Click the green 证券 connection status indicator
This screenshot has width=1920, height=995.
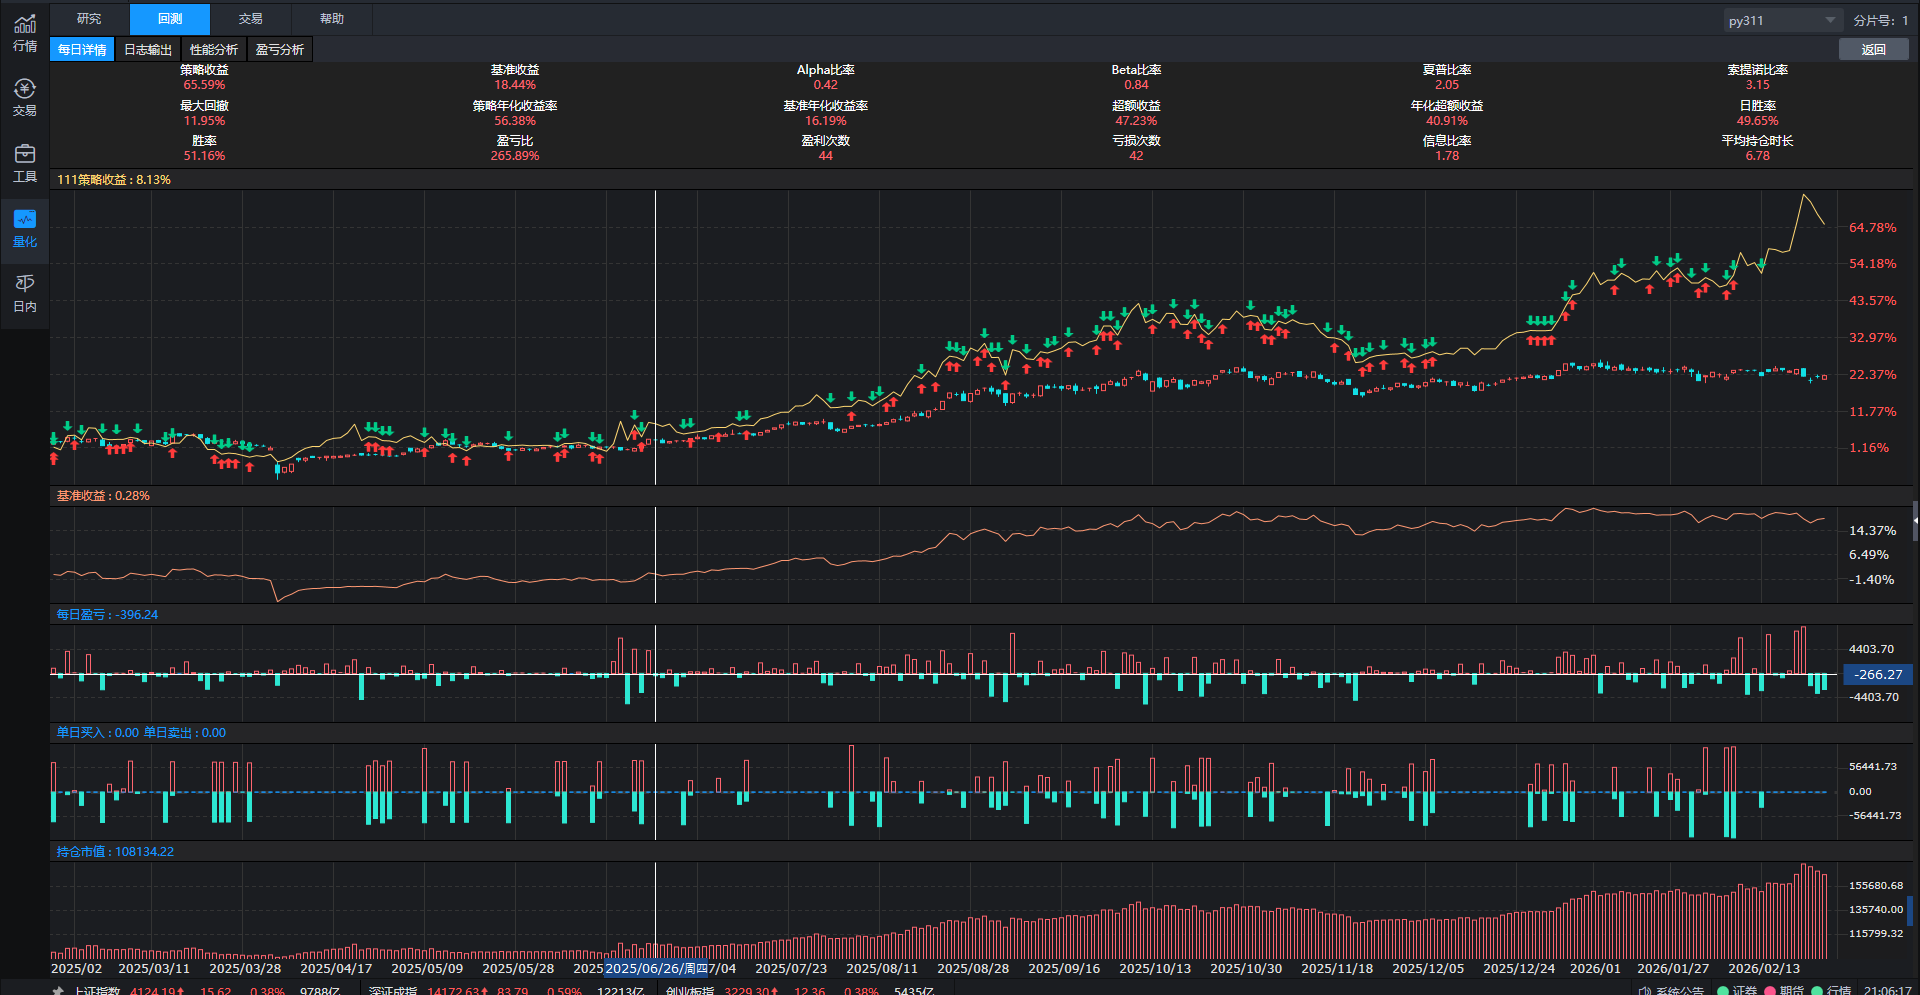[1723, 990]
